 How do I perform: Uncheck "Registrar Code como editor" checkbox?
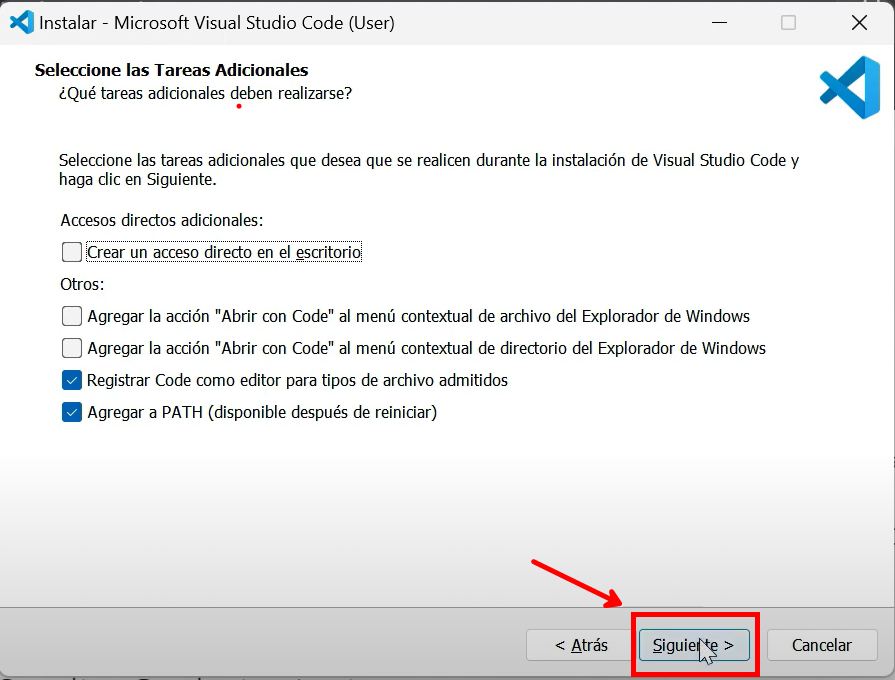point(72,380)
